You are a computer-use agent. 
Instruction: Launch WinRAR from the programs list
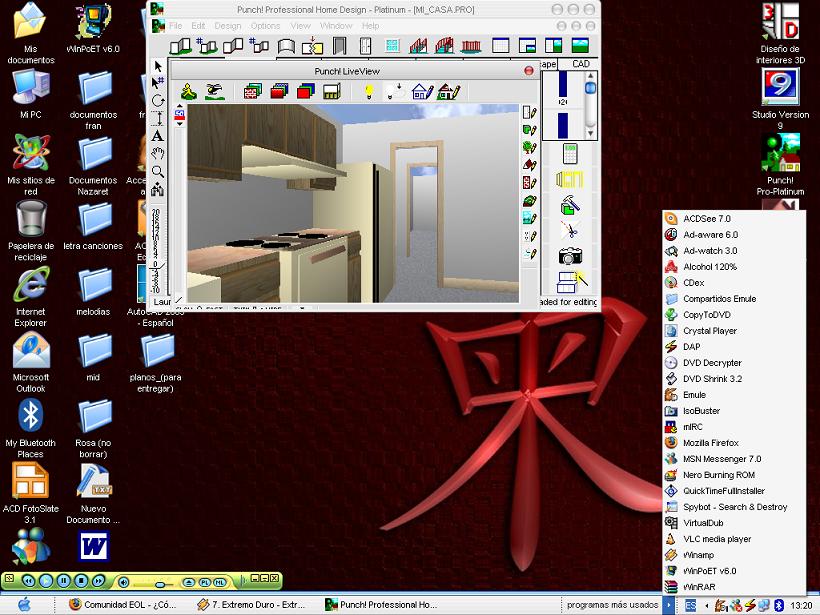[734, 587]
